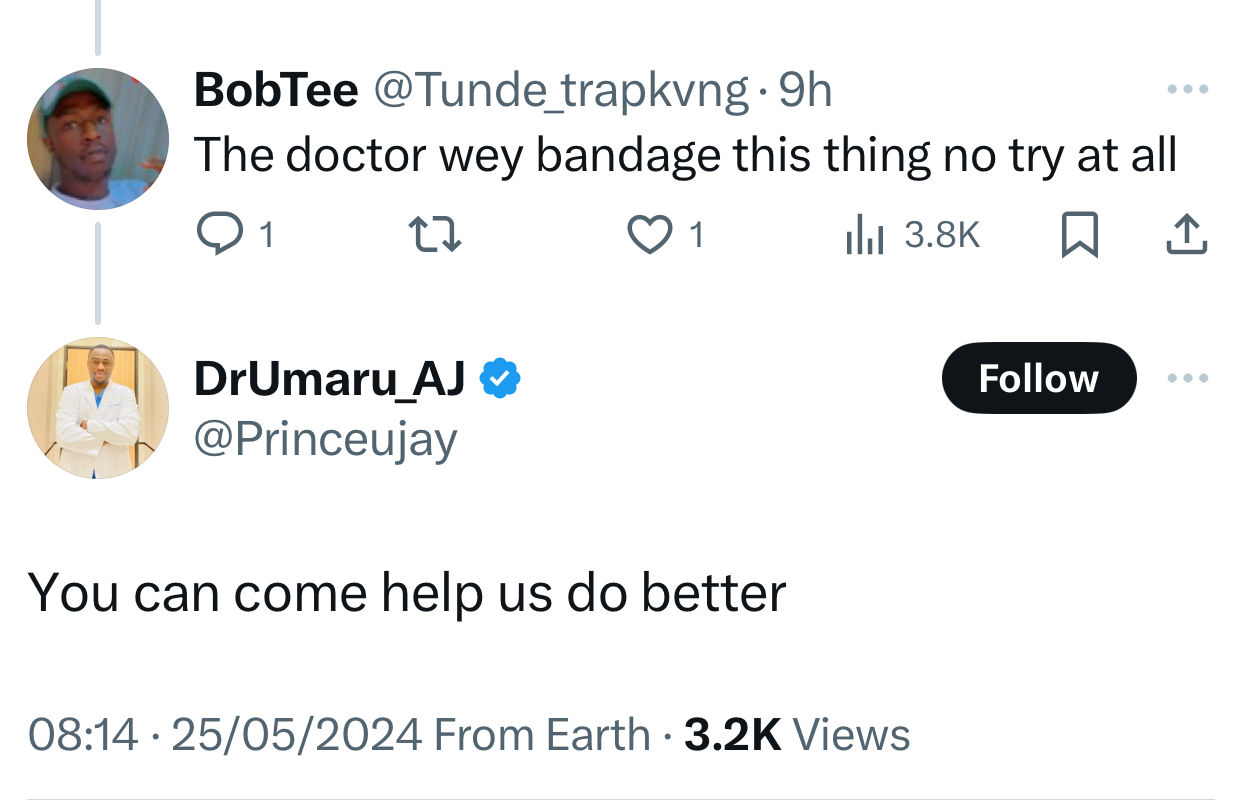Screen dimensions: 1242x806
Task: Open more options for DrUmaru_AJ's tweet
Action: click(x=1187, y=379)
